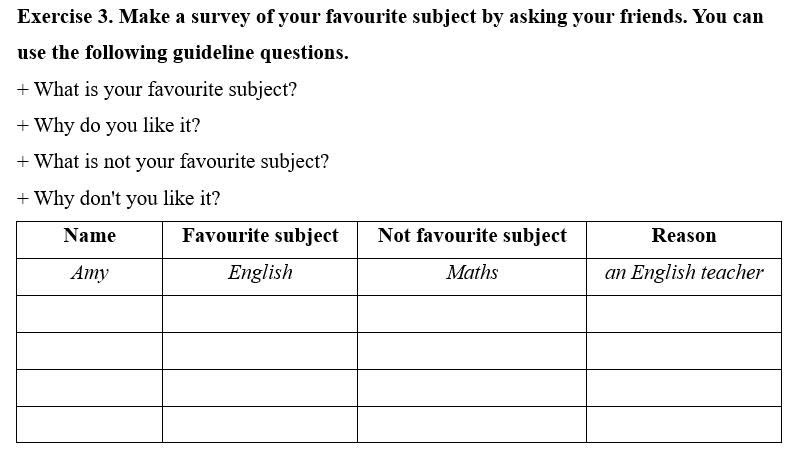Click the empty Name cell directly below "Amy"

[89, 314]
